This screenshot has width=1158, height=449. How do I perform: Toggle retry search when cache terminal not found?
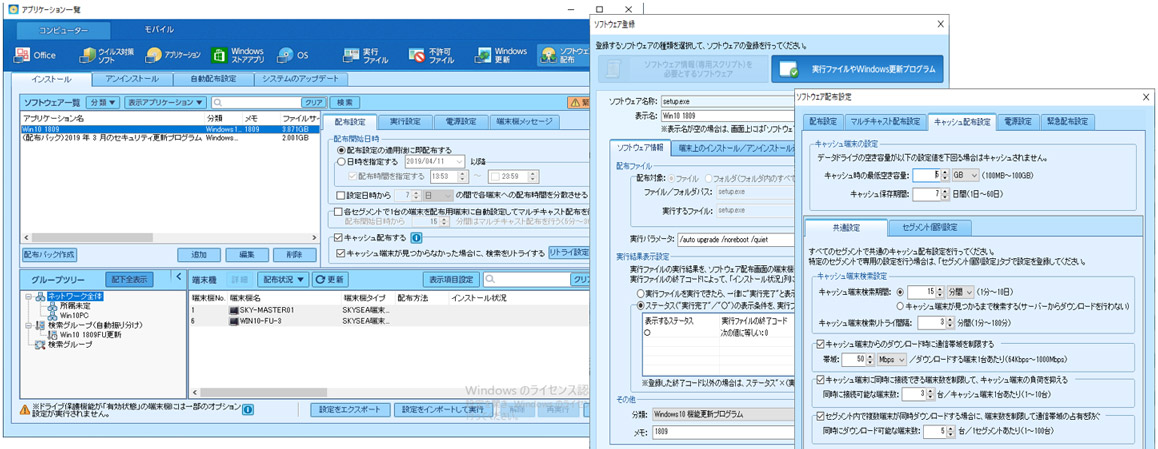click(340, 253)
